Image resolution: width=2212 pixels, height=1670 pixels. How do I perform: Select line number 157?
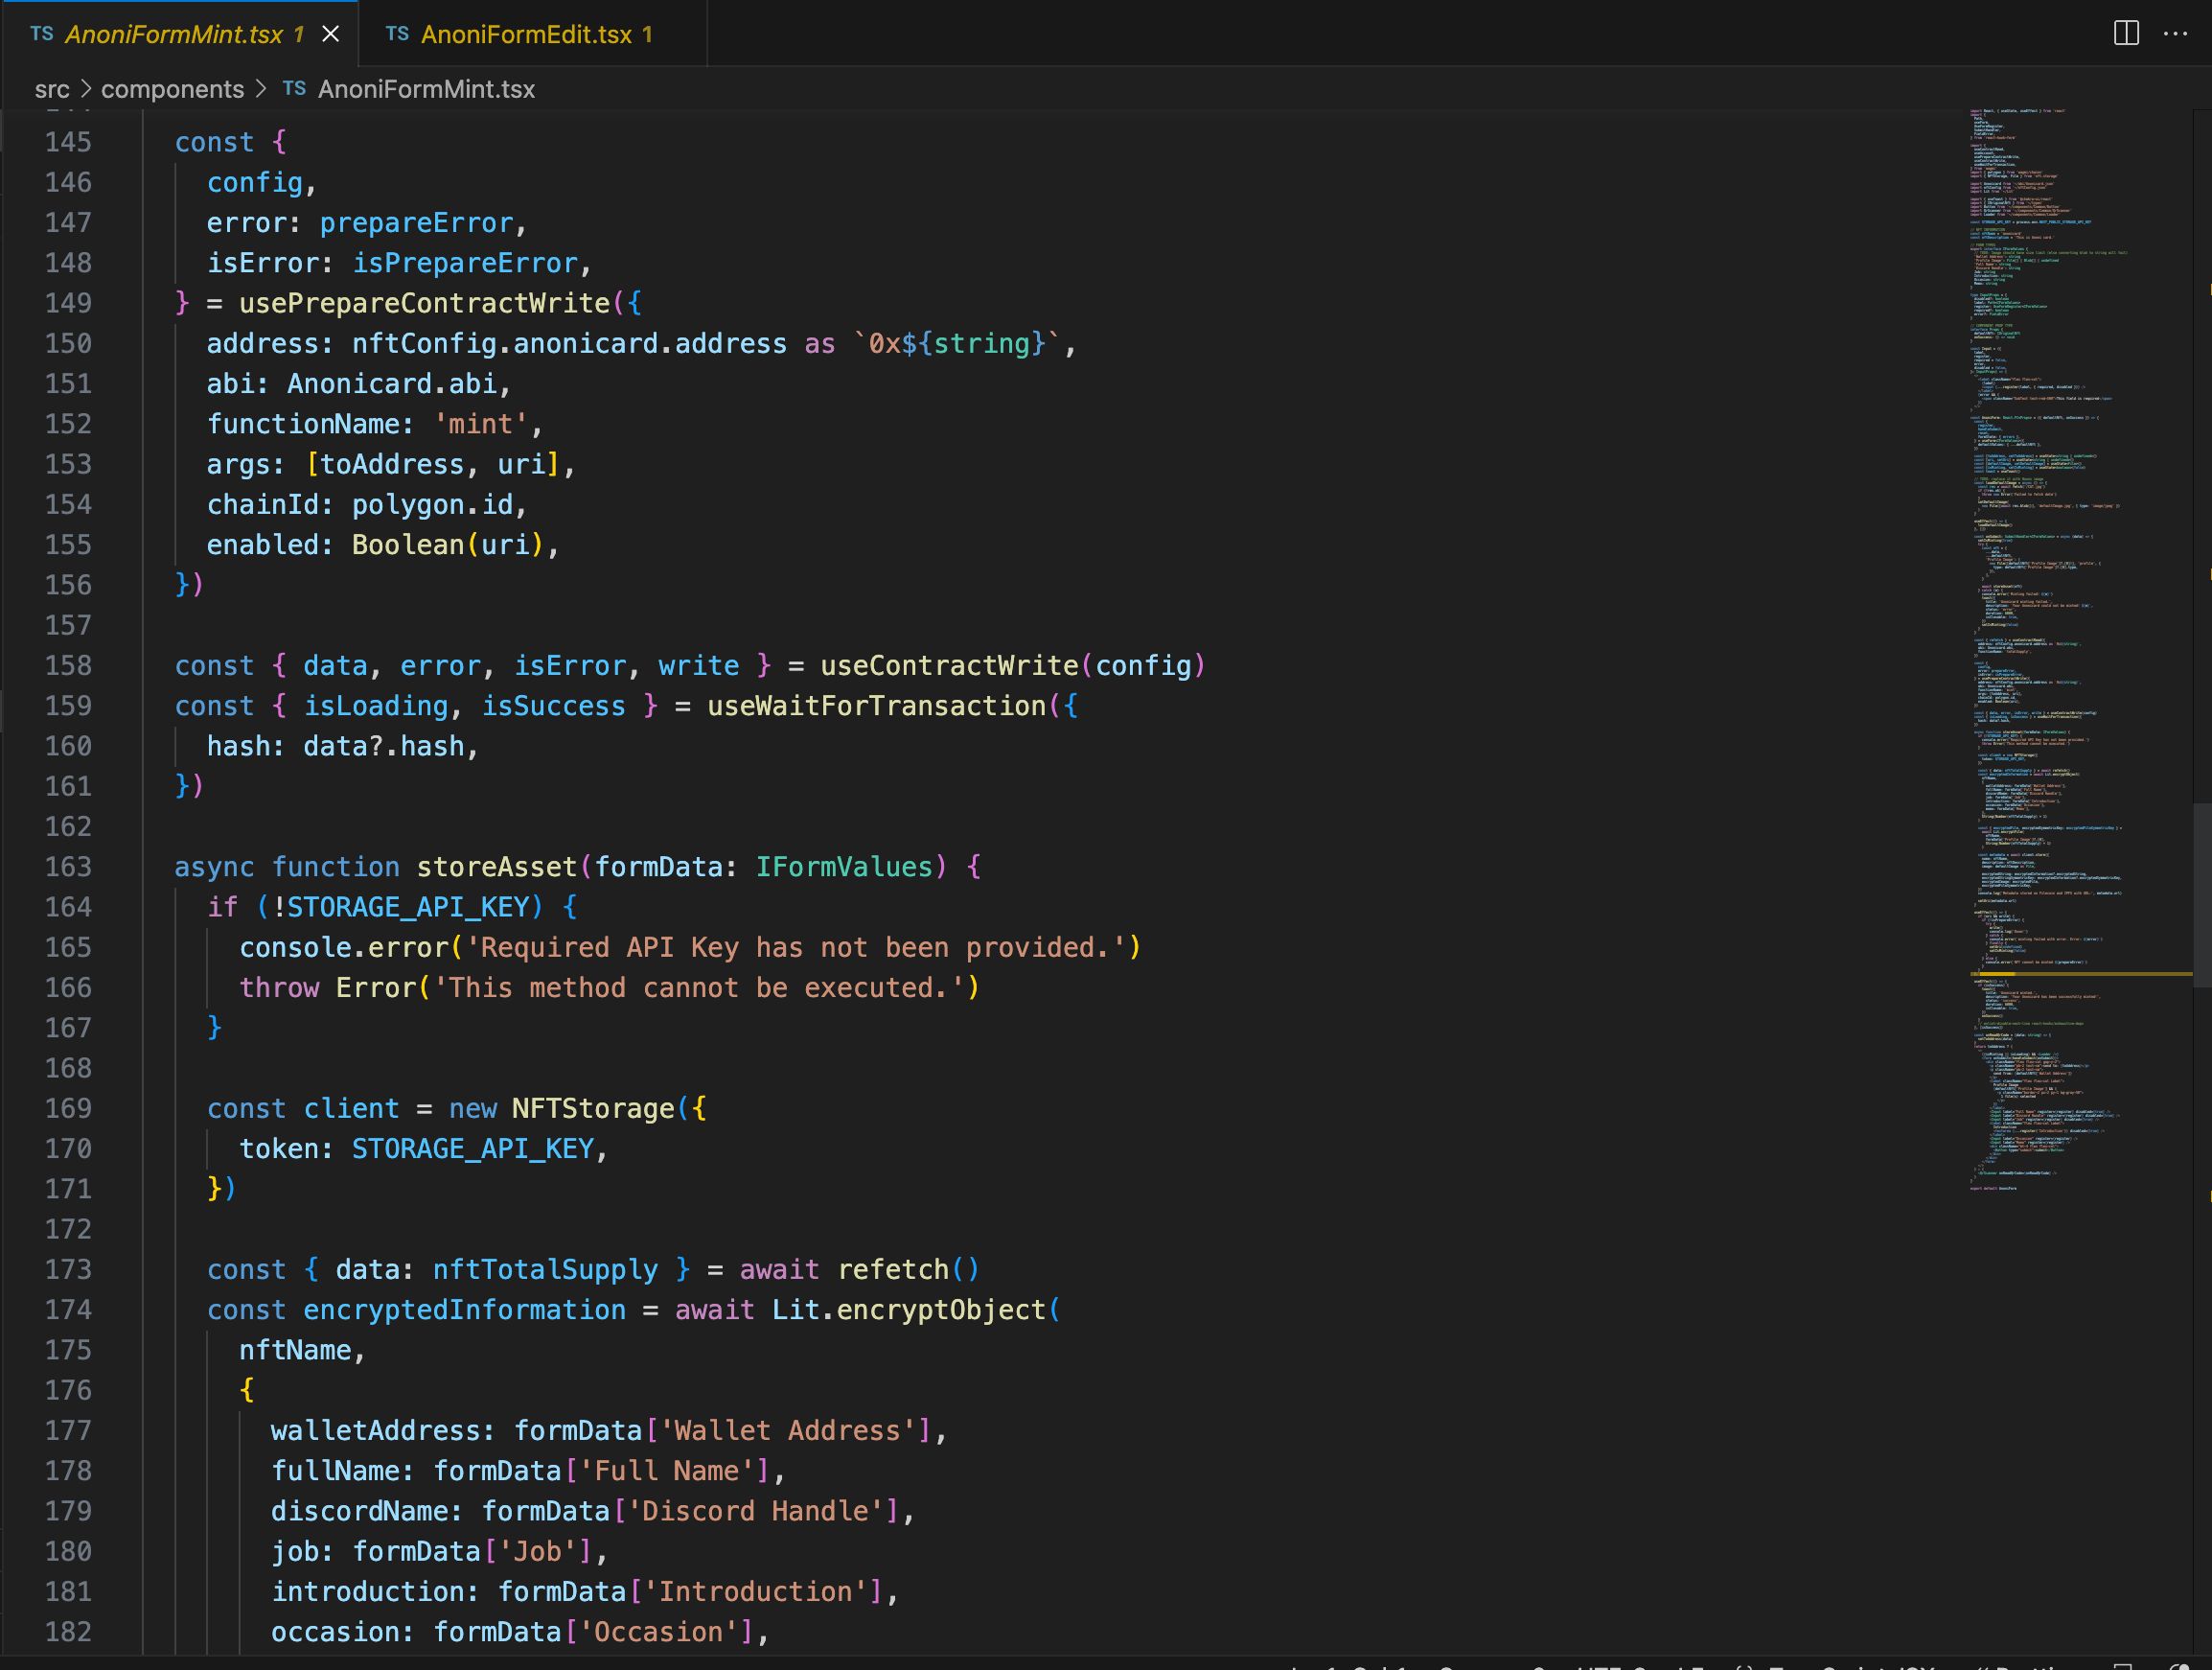(68, 625)
